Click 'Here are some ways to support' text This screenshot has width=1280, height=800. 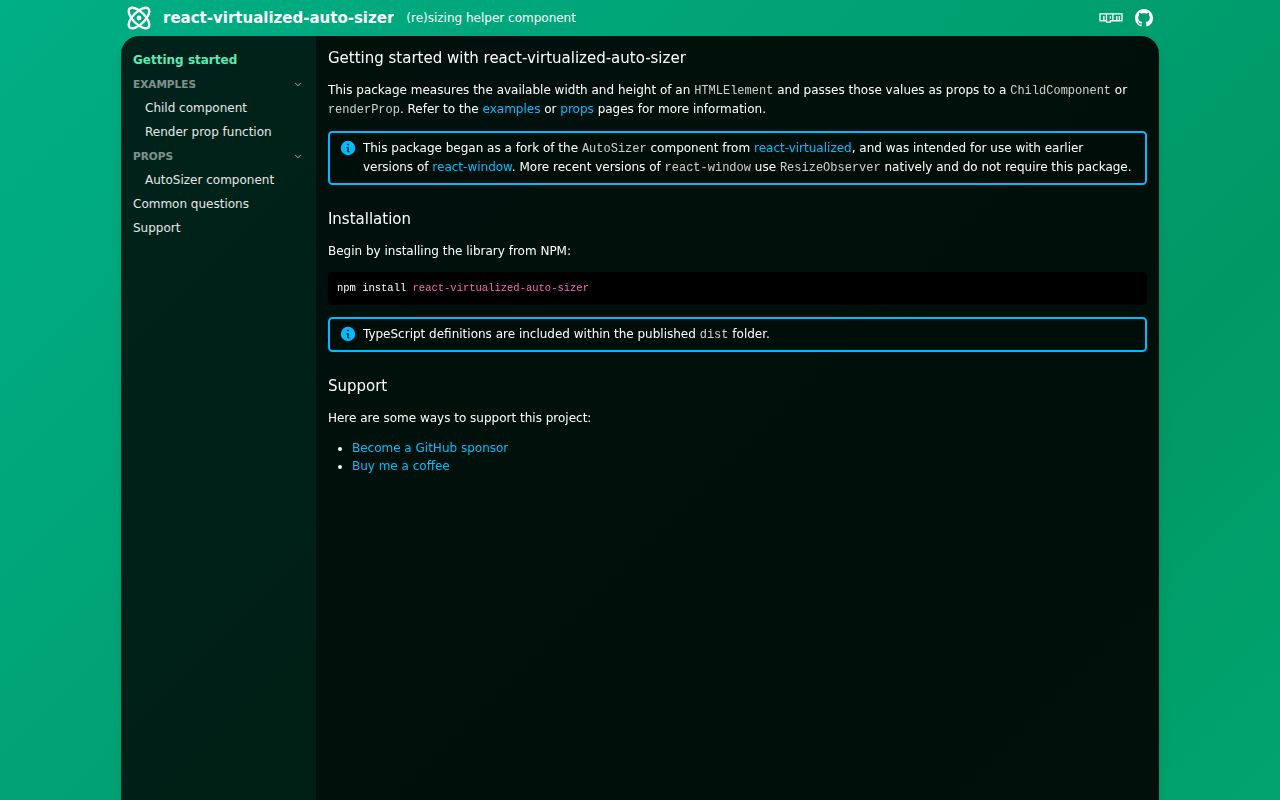click(x=459, y=418)
